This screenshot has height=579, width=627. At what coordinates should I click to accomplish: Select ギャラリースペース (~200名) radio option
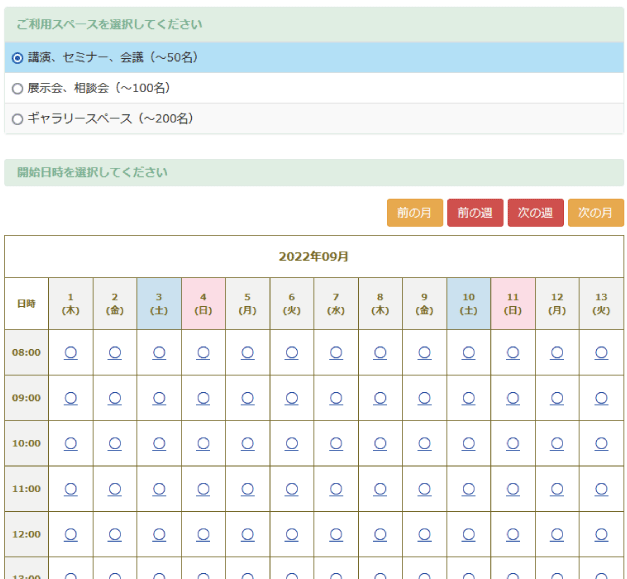(x=17, y=119)
